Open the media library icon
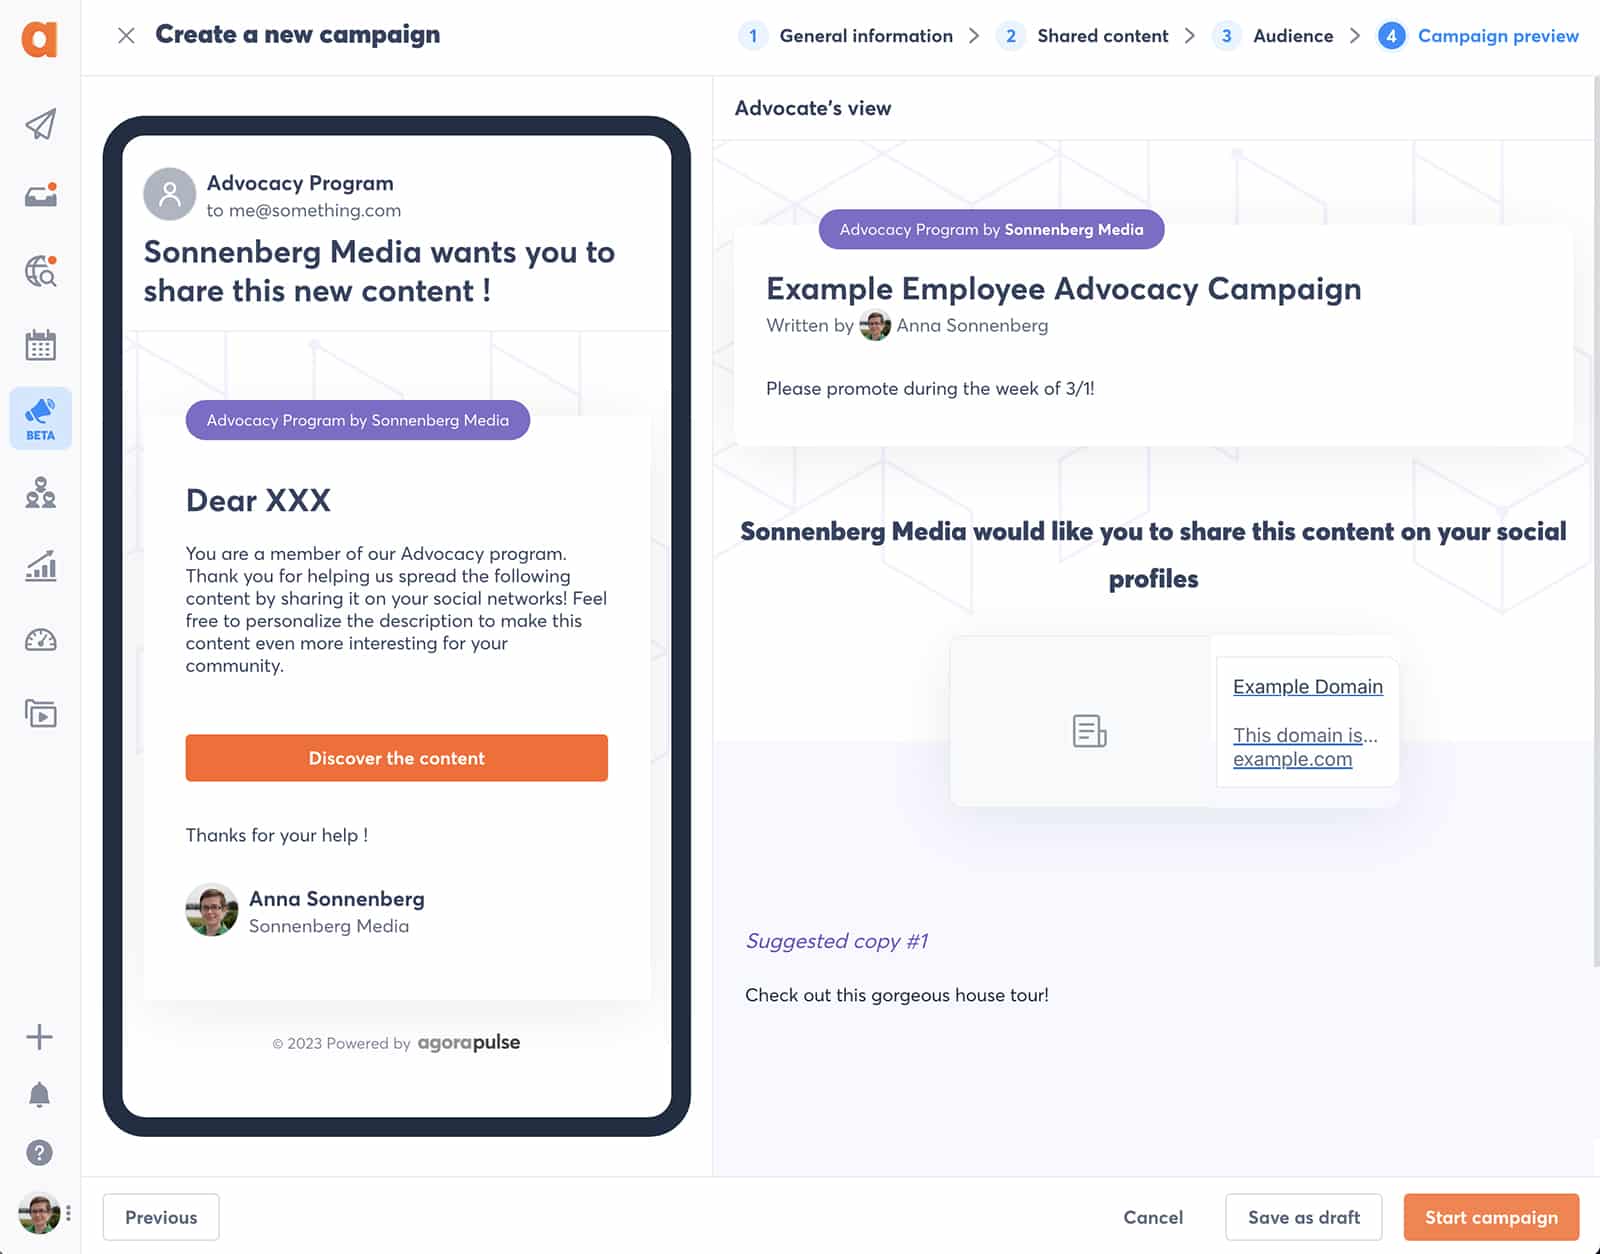 point(40,713)
